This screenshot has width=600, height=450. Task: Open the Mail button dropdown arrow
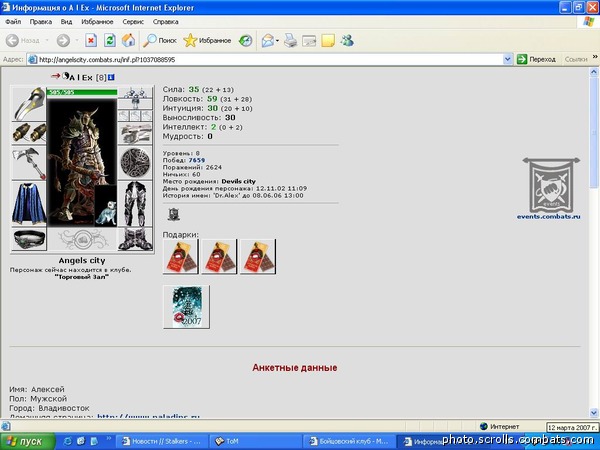pos(277,41)
